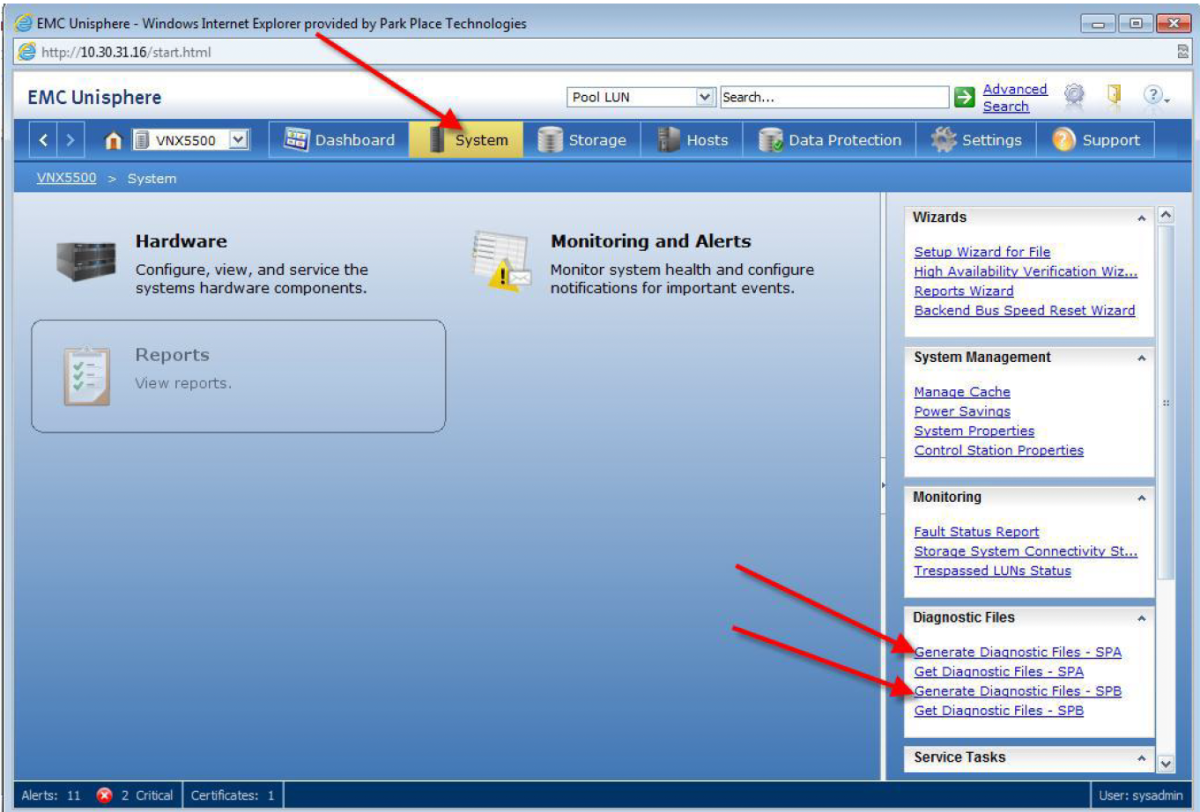Switch to the Storage tab
This screenshot has width=1200, height=812.
point(582,141)
